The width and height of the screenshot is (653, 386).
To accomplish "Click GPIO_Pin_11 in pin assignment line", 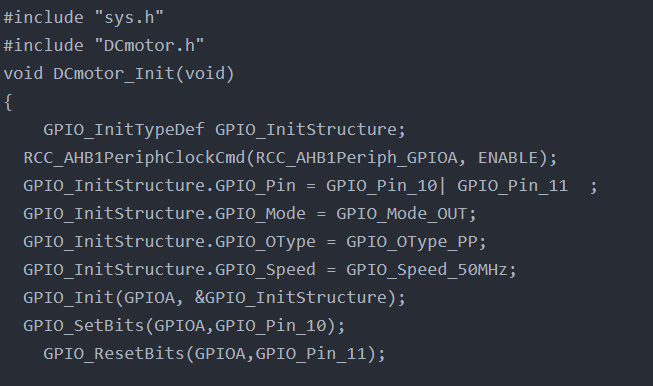I will tap(513, 186).
